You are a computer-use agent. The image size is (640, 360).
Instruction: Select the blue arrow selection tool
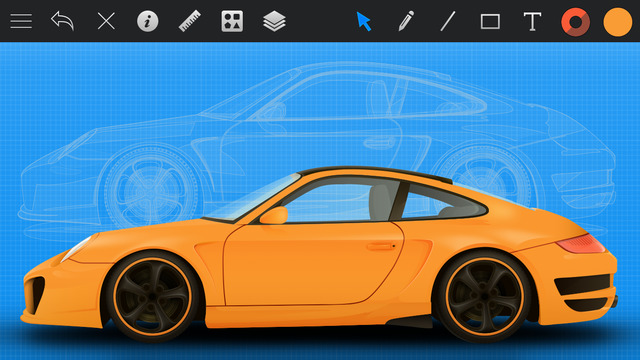pyautogui.click(x=363, y=21)
